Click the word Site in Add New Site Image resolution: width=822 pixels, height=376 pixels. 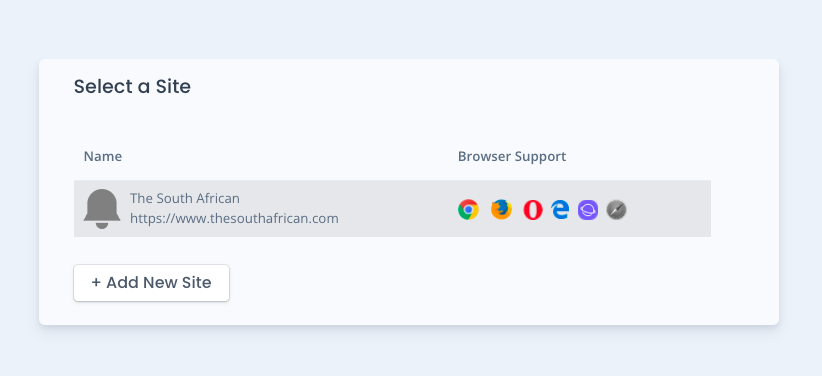point(197,283)
